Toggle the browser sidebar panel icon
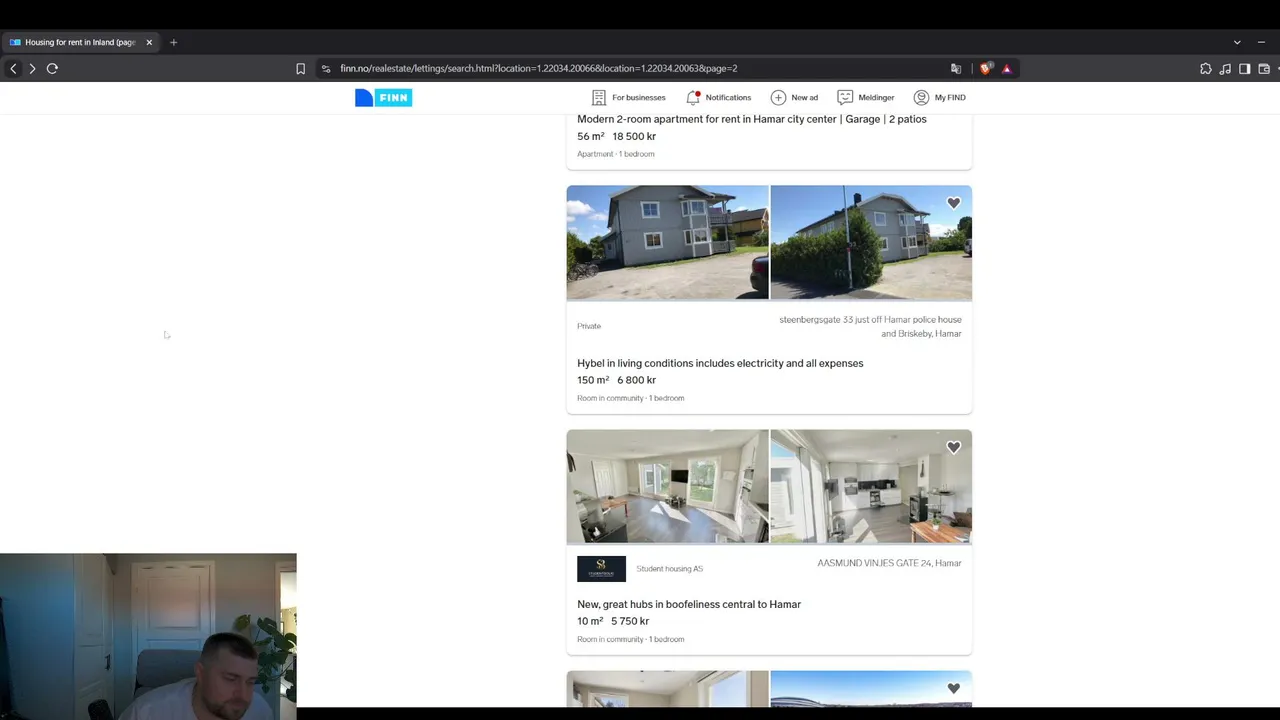Screen dimensions: 1280x720 [x=1244, y=69]
